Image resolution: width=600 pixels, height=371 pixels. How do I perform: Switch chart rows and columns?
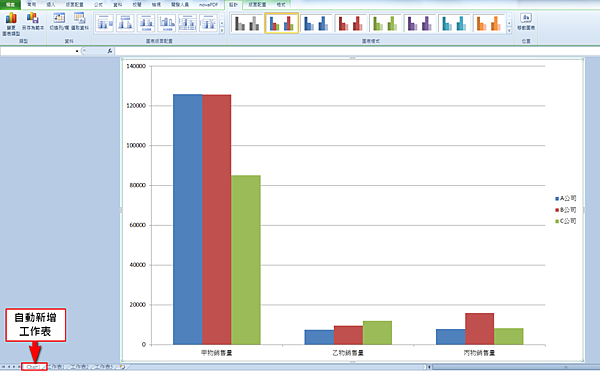coord(59,21)
